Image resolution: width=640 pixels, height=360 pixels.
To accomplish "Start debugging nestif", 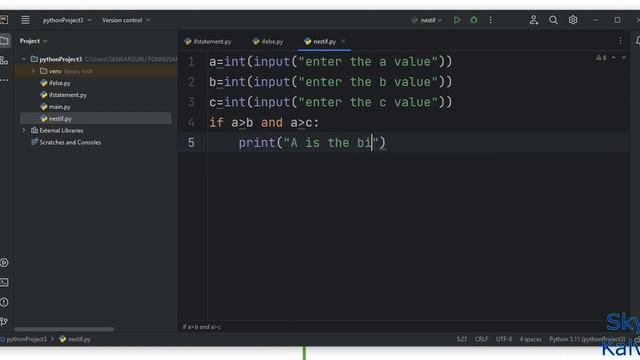I will [474, 20].
